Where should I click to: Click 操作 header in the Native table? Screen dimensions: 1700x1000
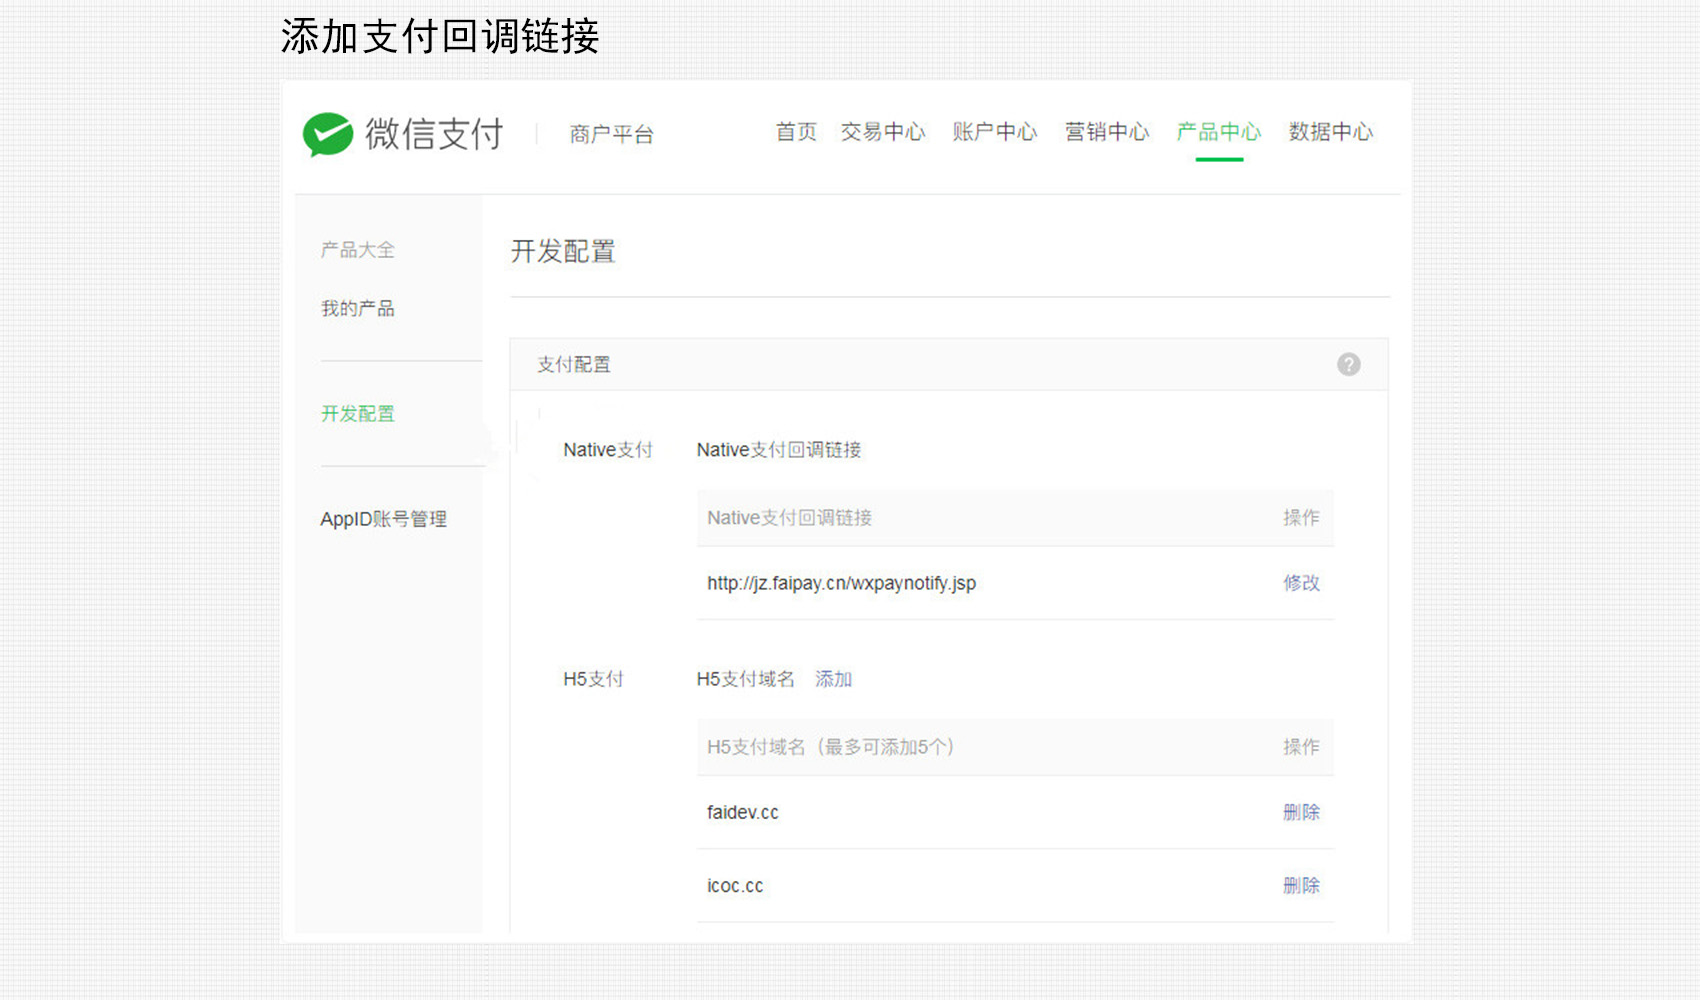1301,518
